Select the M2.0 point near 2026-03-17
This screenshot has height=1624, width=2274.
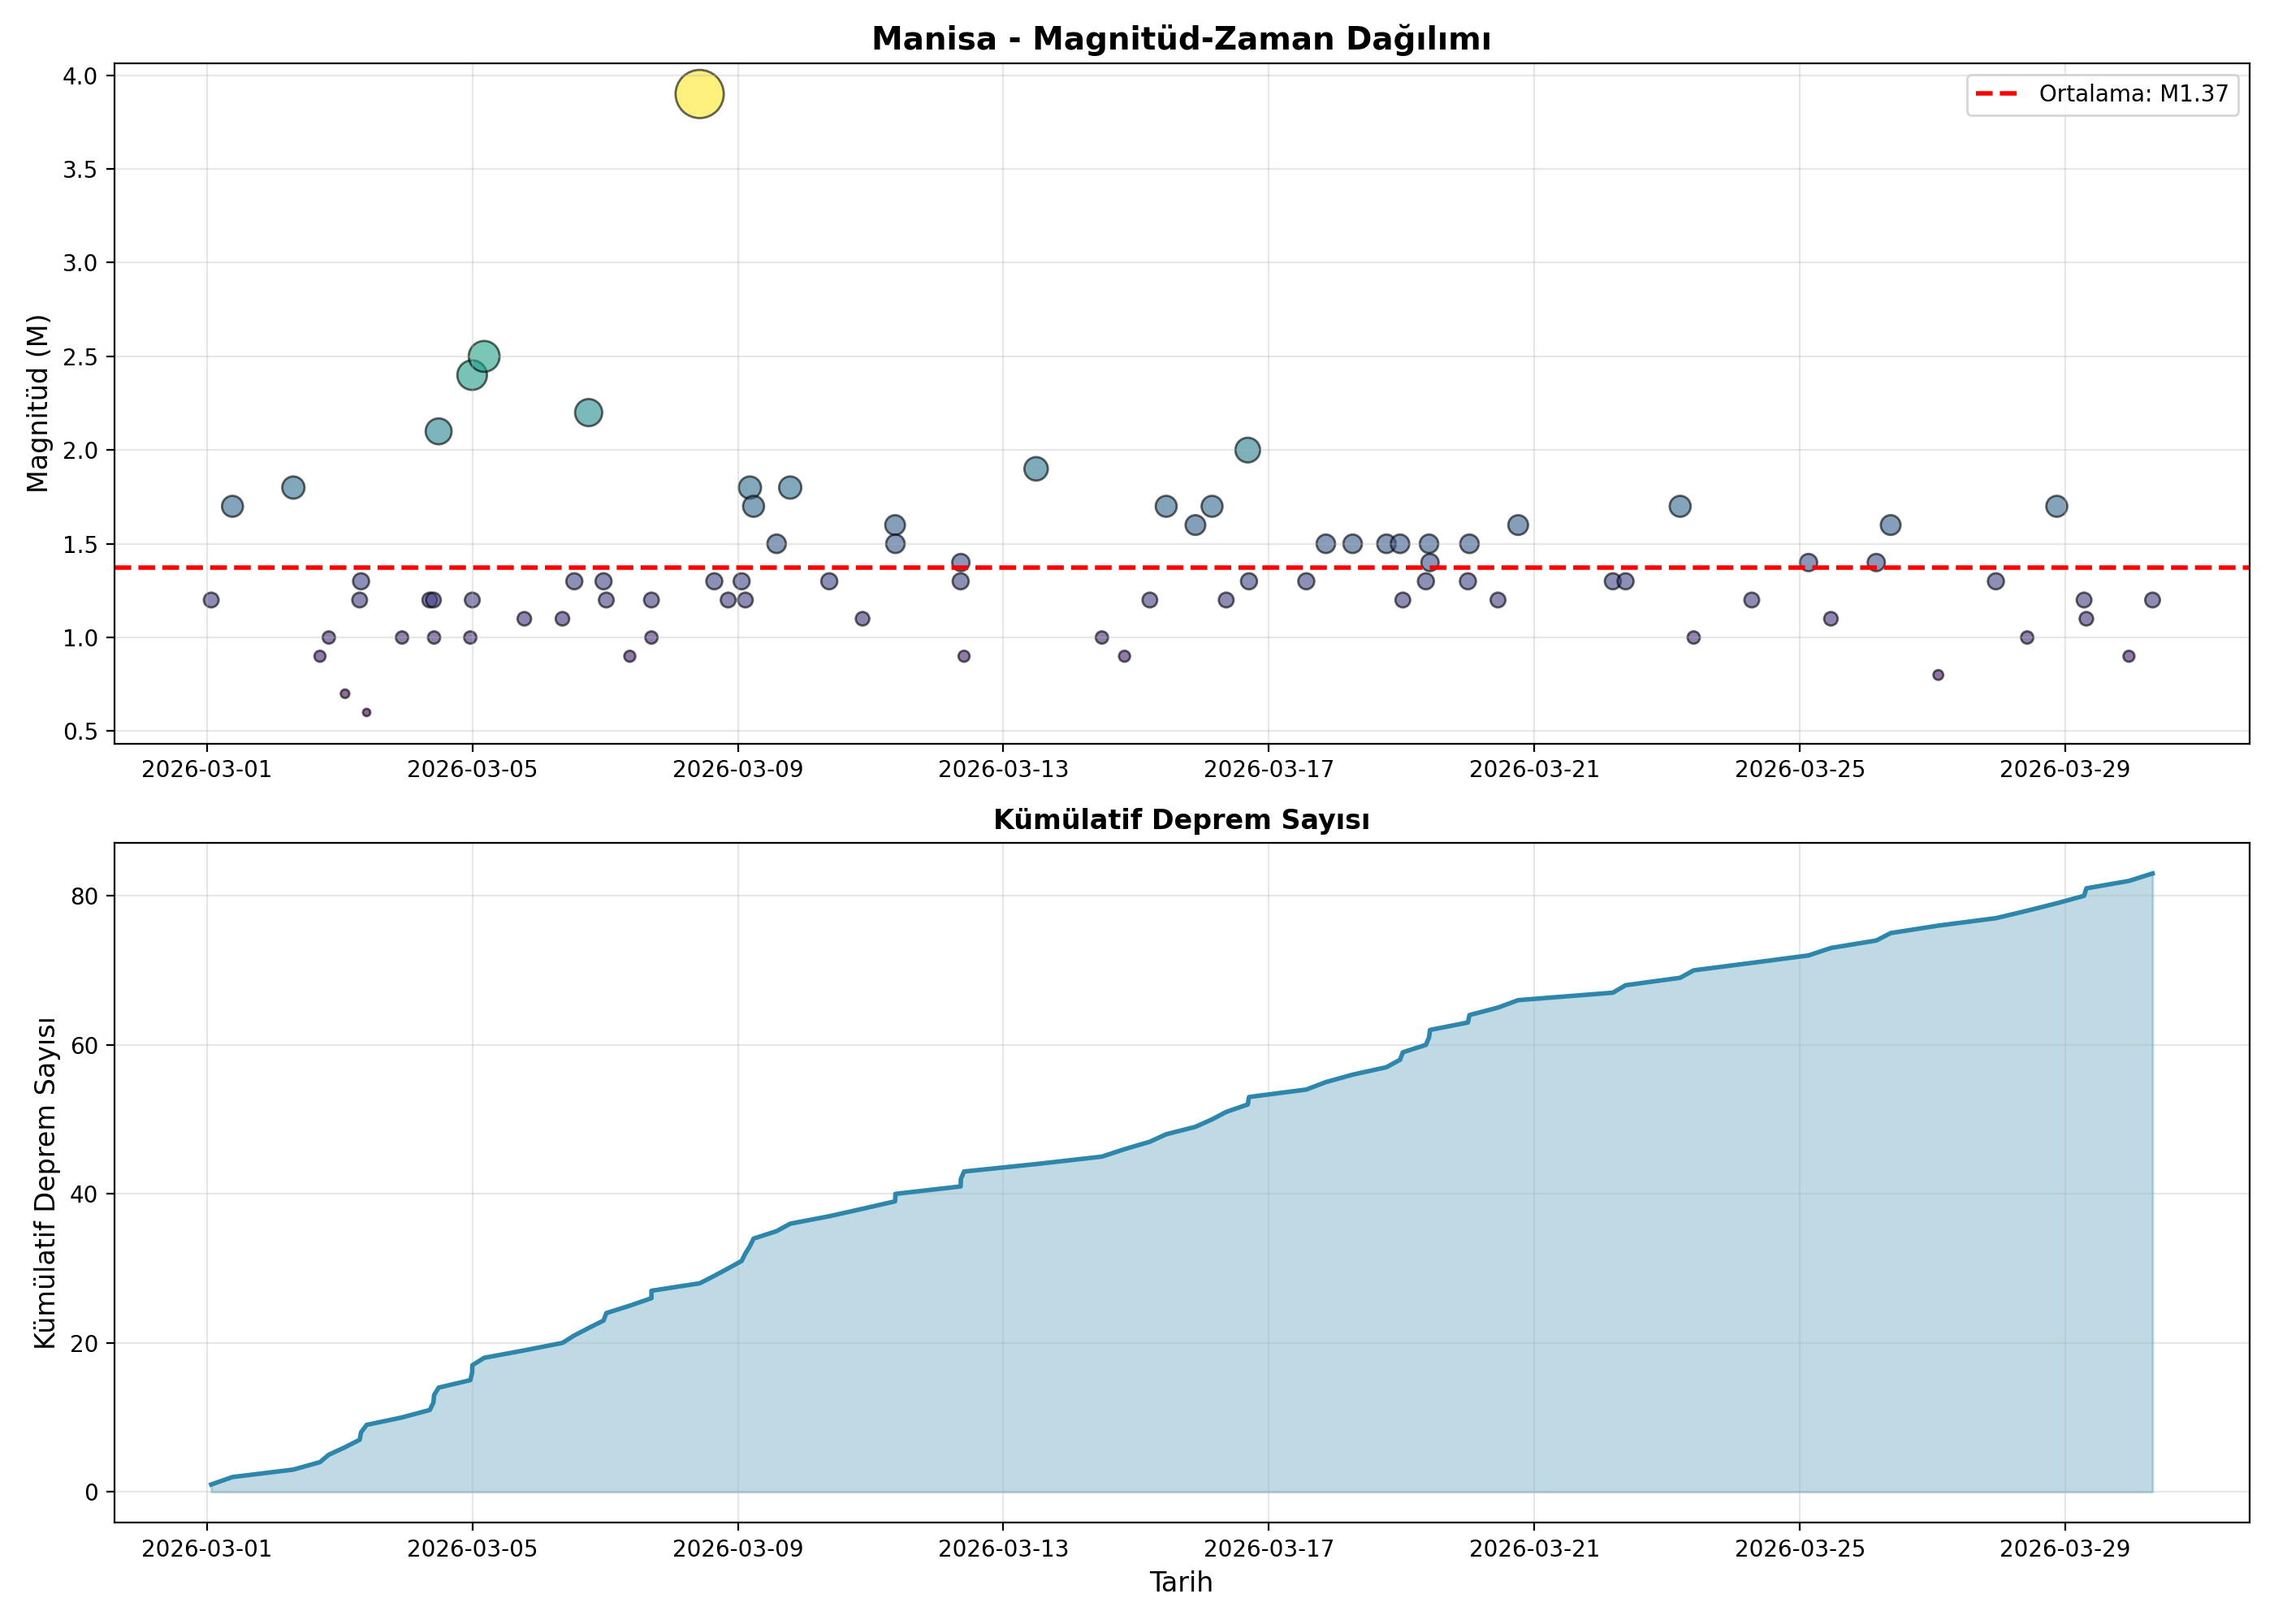pyautogui.click(x=1247, y=450)
